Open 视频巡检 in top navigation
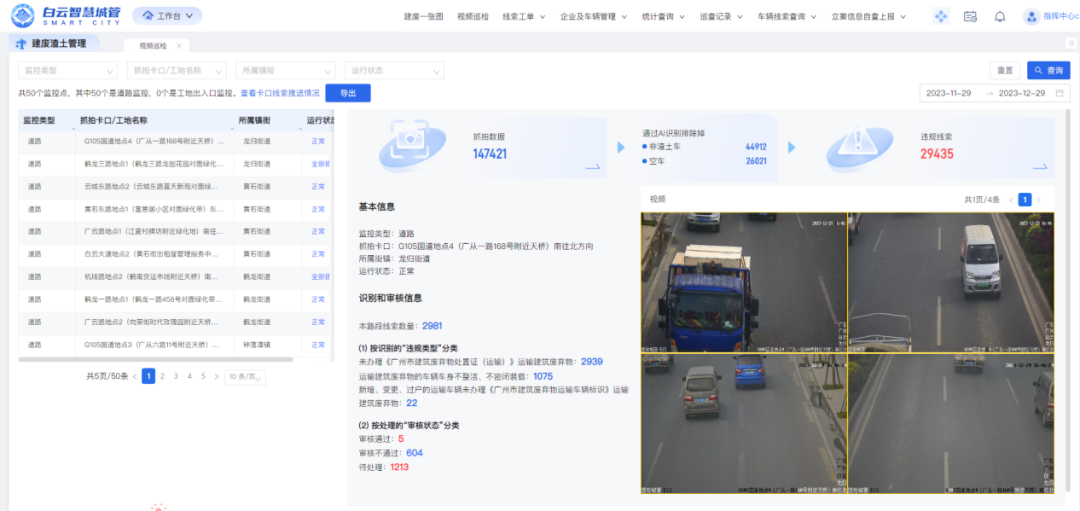 [x=473, y=16]
